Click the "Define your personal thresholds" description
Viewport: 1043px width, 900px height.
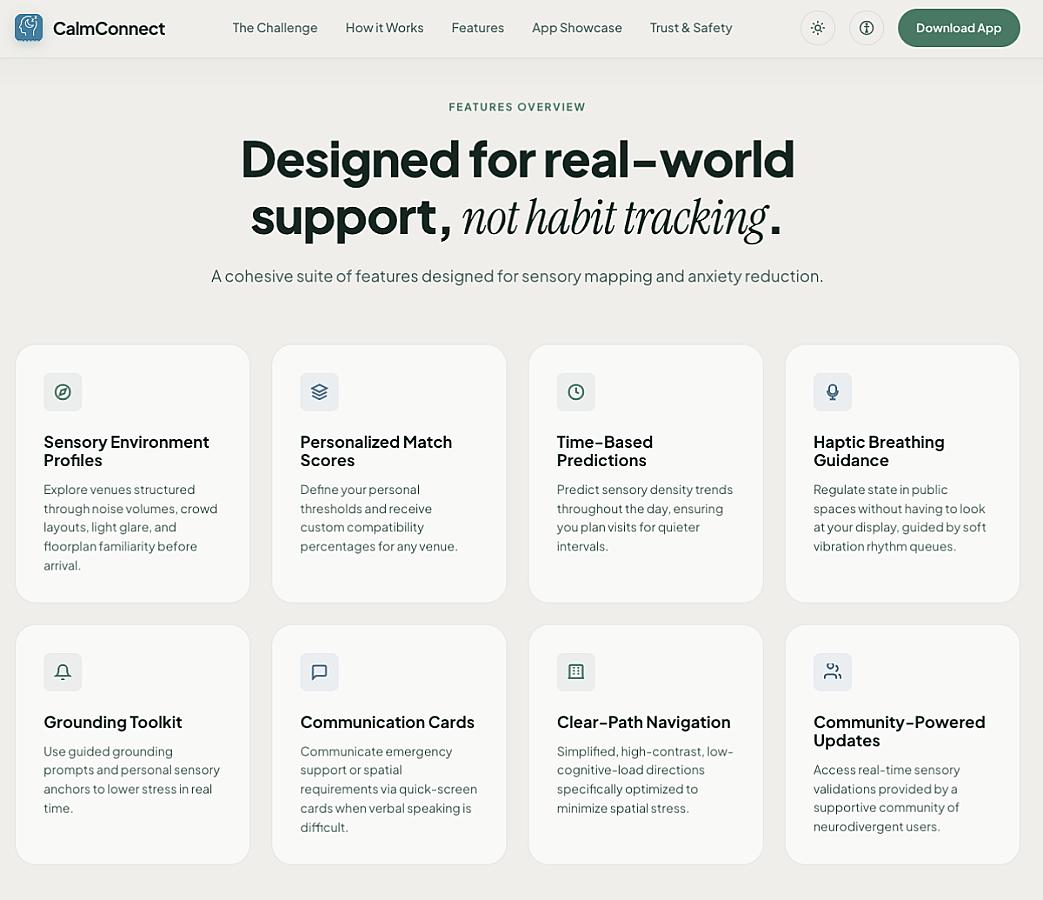point(378,518)
